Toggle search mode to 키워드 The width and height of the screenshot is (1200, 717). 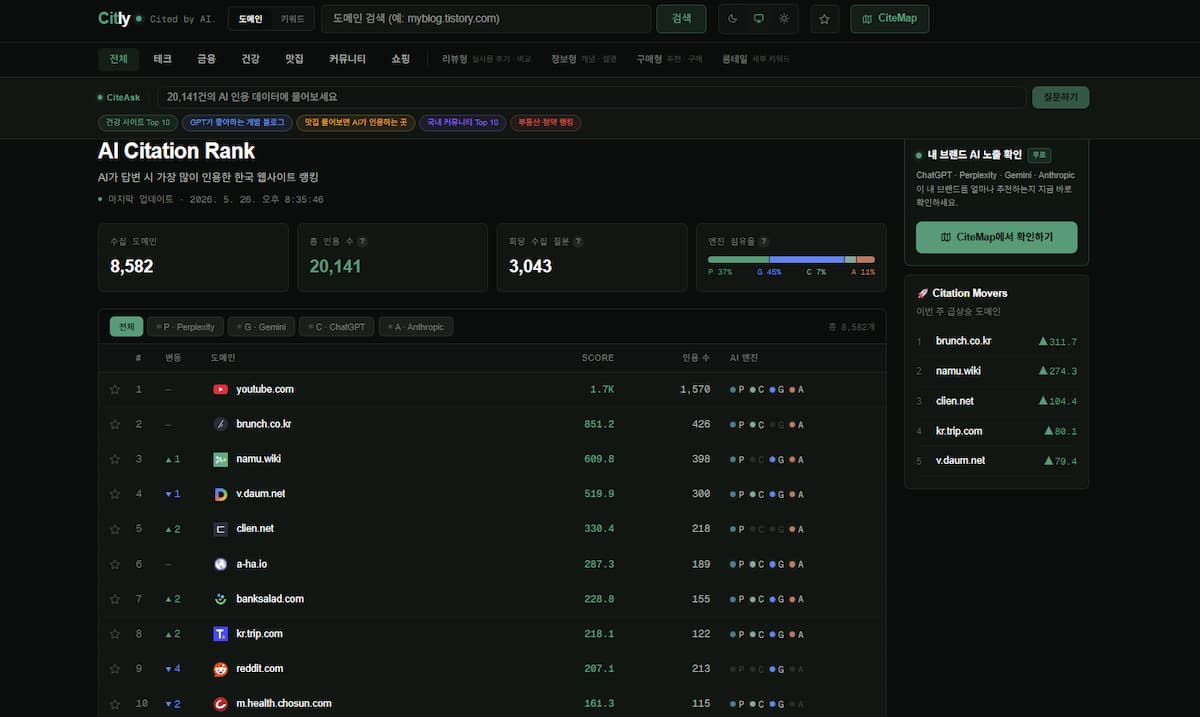293,19
